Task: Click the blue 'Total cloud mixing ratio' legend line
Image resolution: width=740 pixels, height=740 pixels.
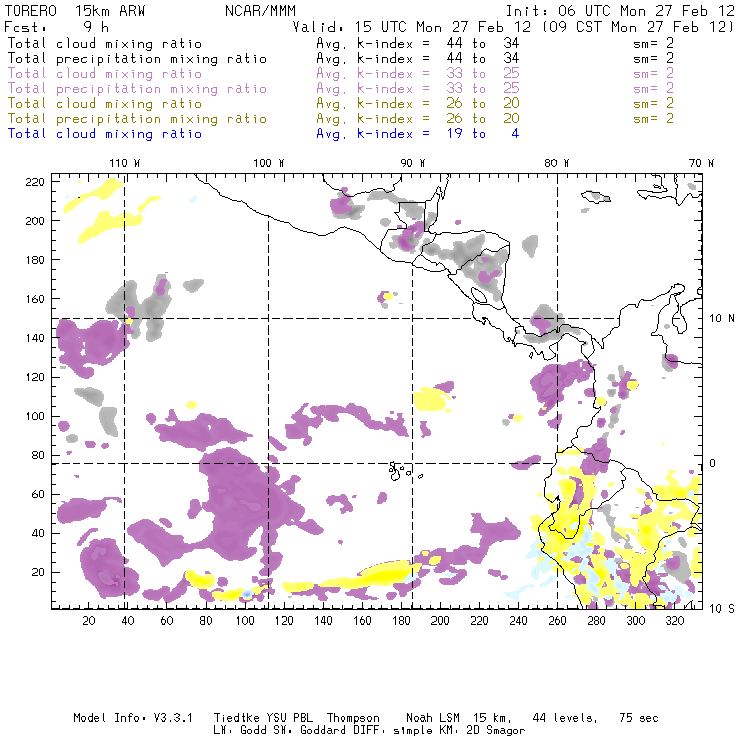Action: click(105, 134)
